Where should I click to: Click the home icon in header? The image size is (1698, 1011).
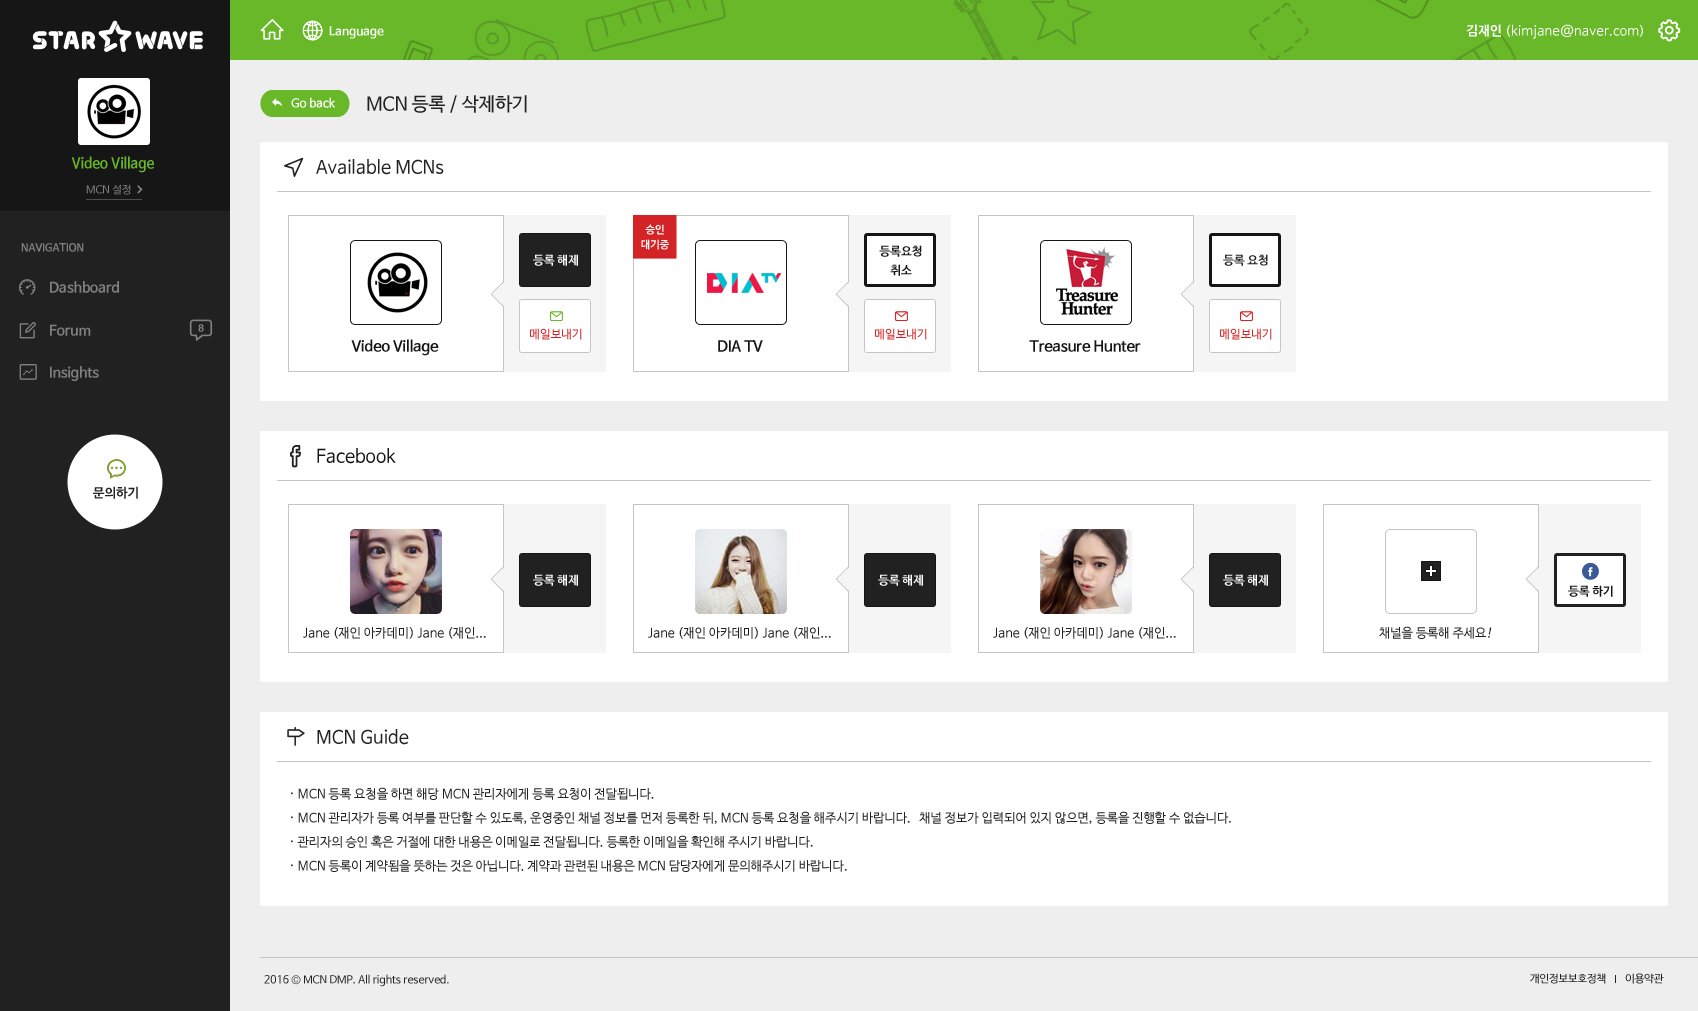click(272, 30)
